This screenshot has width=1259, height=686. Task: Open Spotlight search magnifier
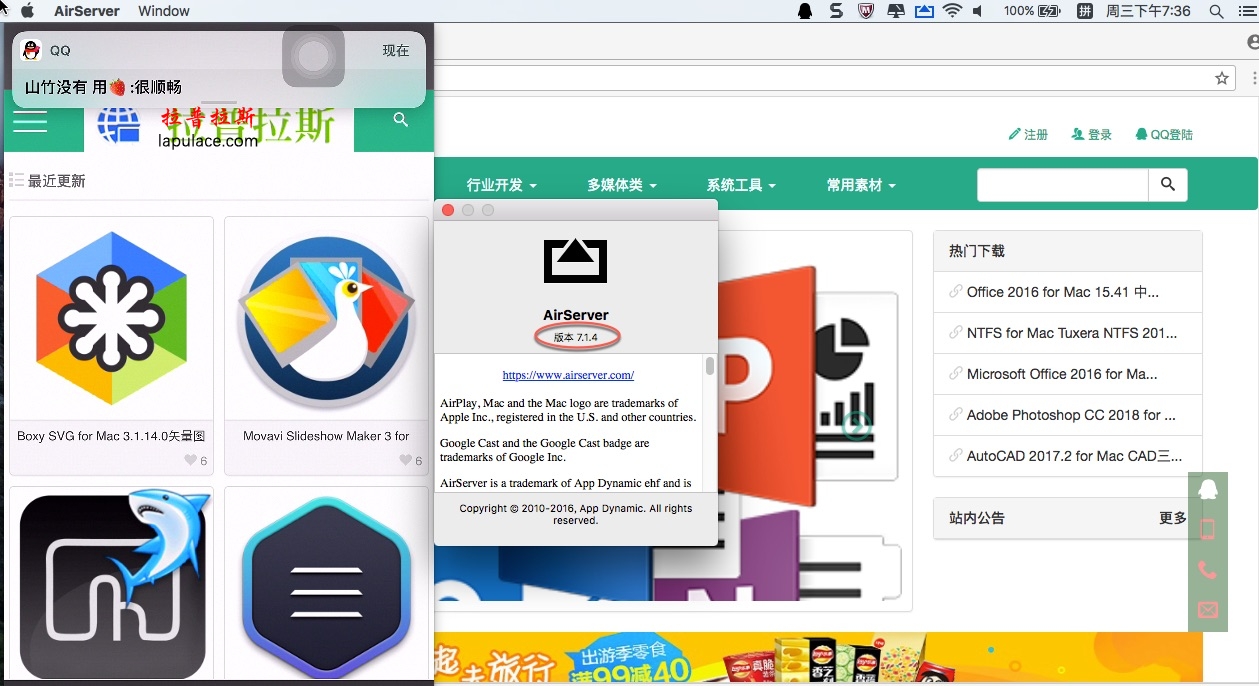click(x=1217, y=11)
